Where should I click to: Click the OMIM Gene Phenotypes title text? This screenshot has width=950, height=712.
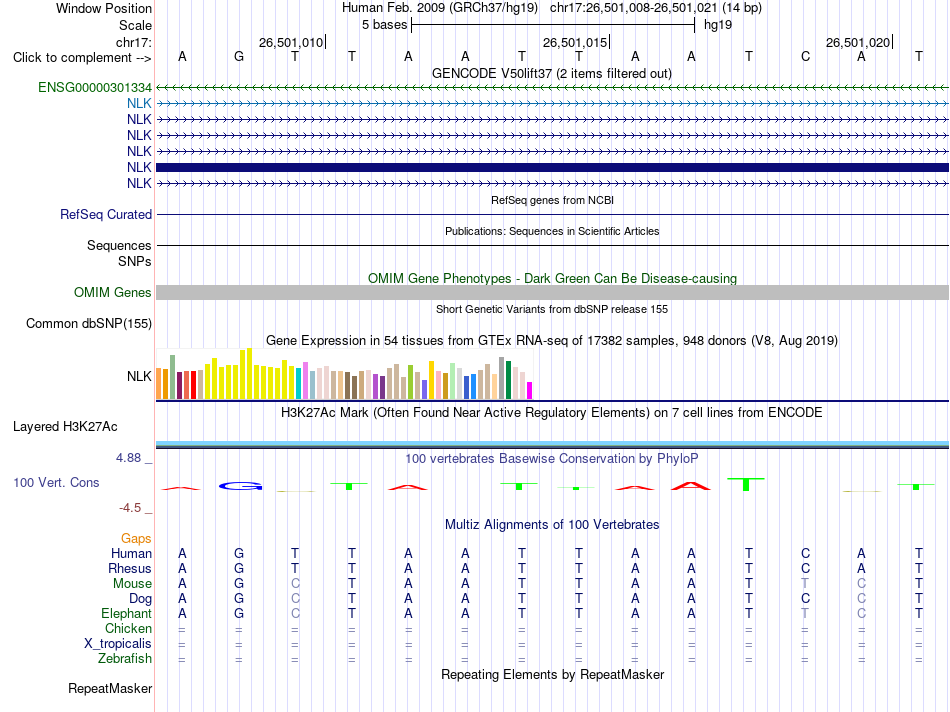point(552,278)
